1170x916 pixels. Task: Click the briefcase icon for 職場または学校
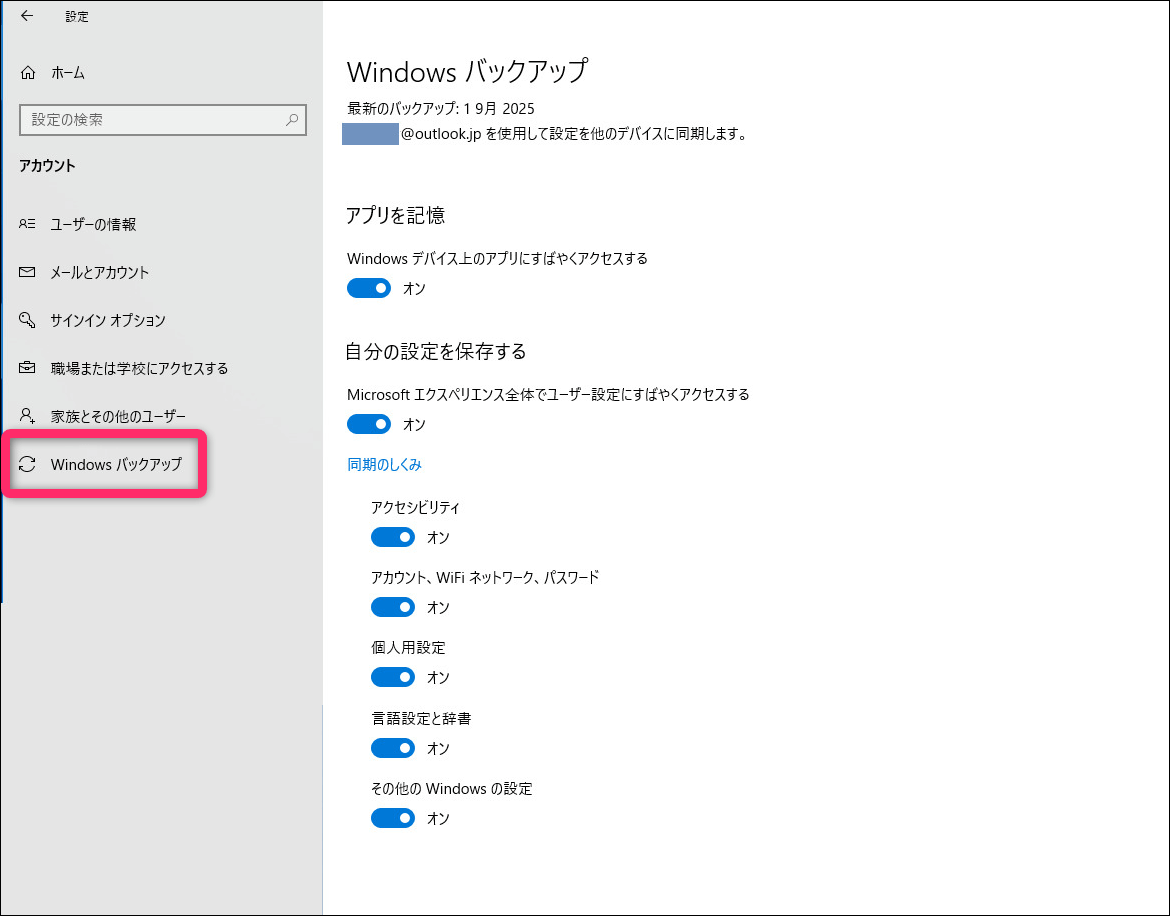[27, 368]
